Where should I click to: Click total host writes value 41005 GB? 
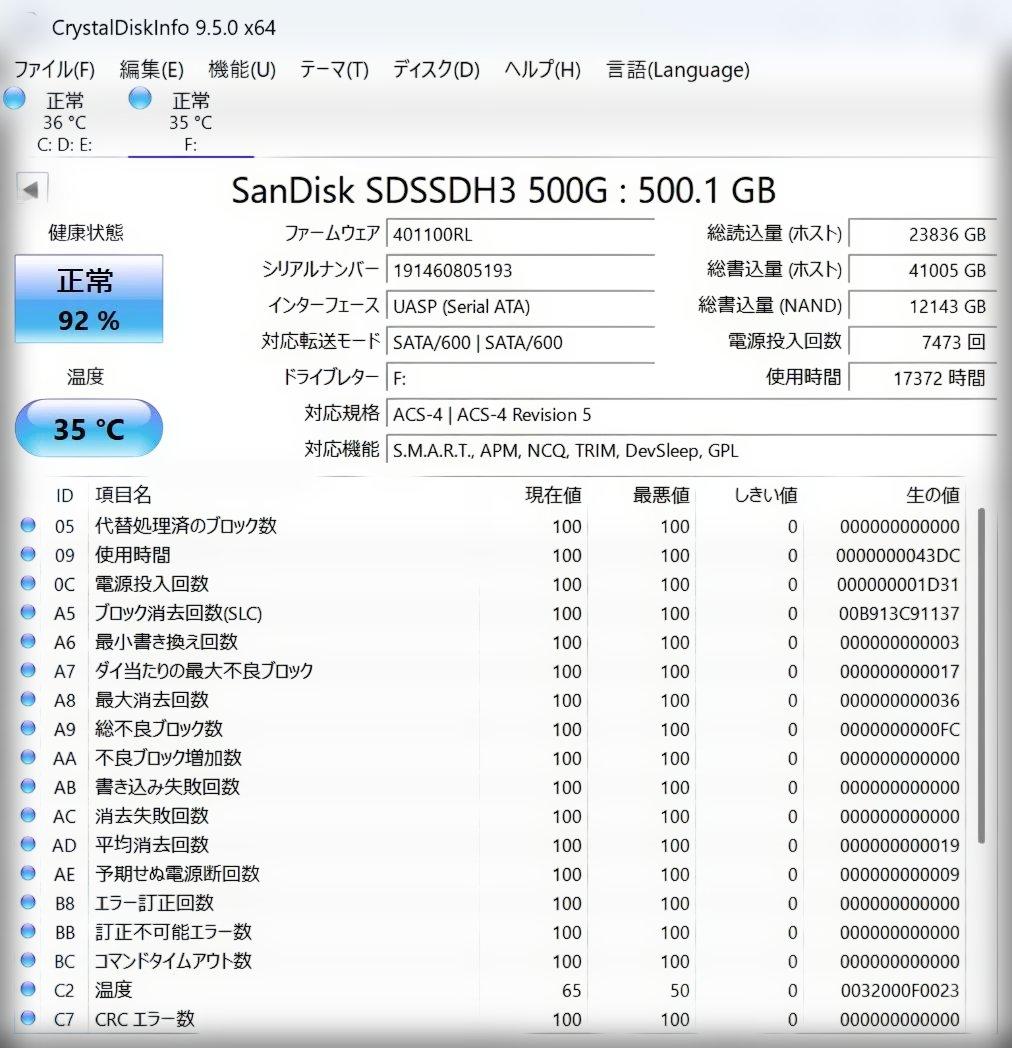click(x=922, y=271)
